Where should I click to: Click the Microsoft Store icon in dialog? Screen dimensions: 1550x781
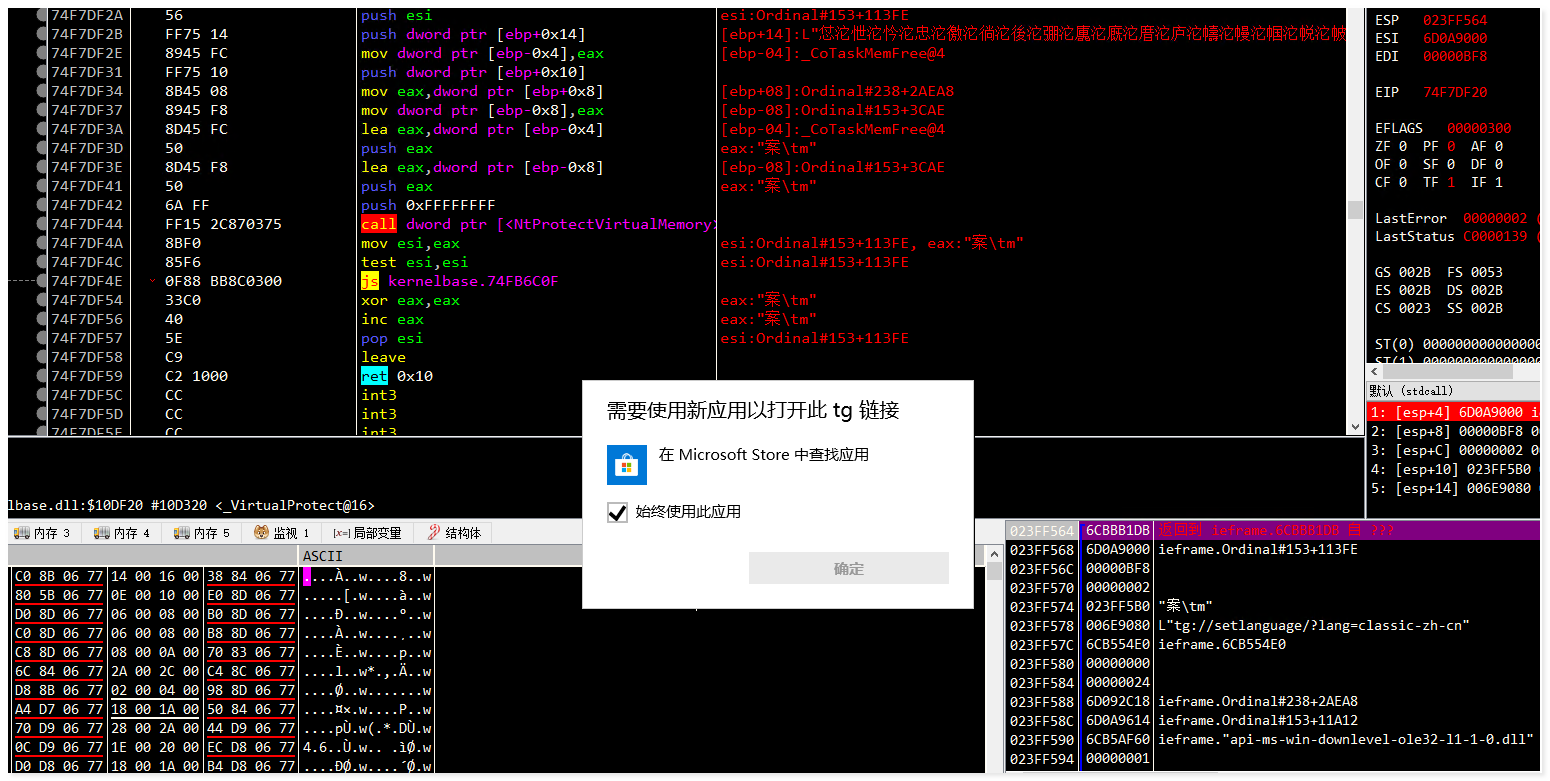[627, 465]
